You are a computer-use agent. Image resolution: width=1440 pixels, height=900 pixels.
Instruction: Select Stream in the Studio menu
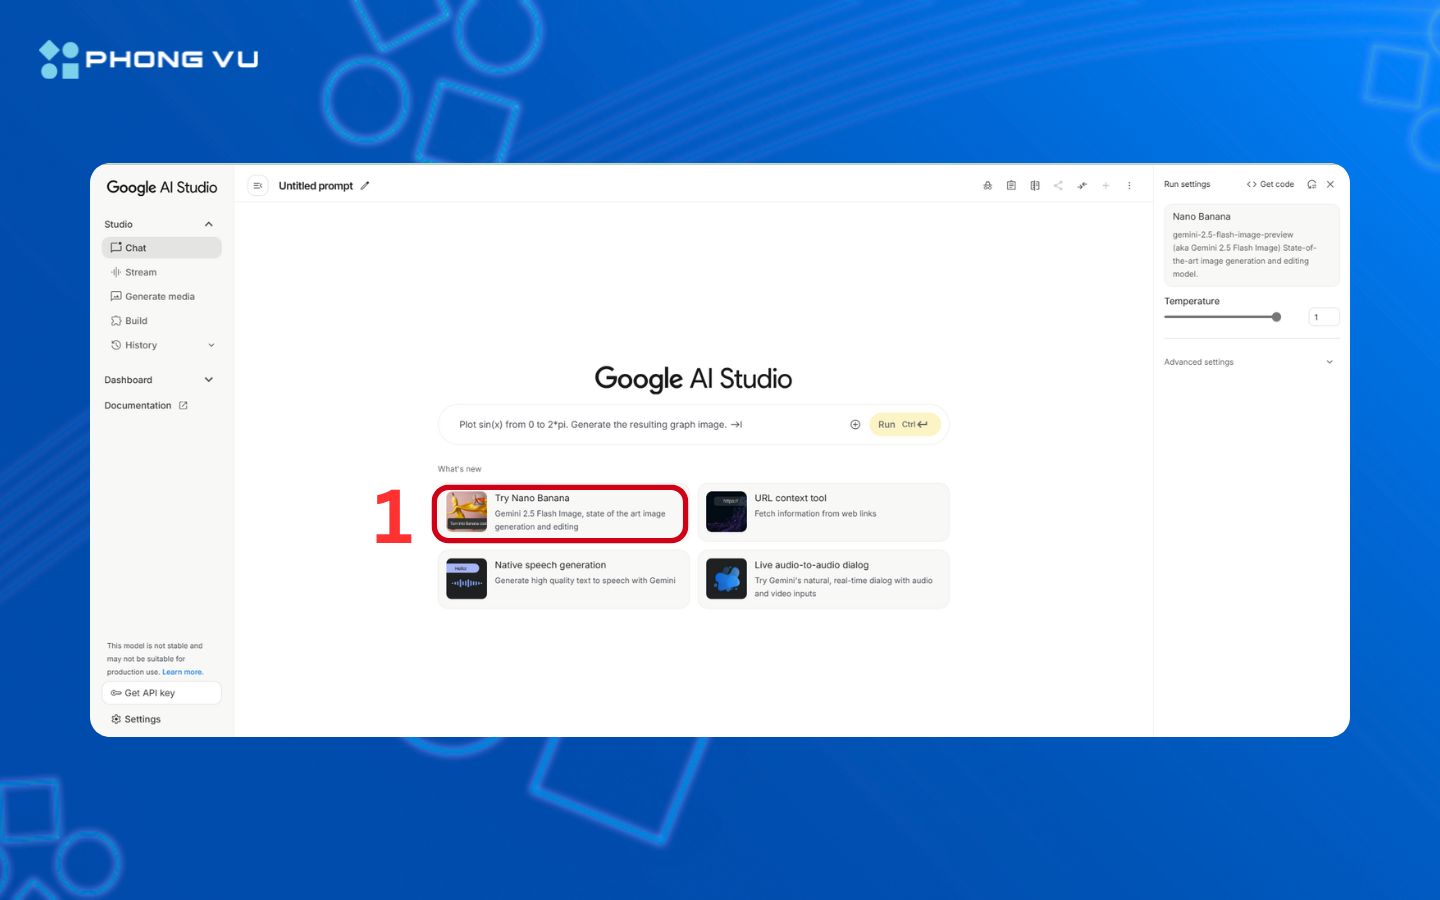pyautogui.click(x=140, y=272)
